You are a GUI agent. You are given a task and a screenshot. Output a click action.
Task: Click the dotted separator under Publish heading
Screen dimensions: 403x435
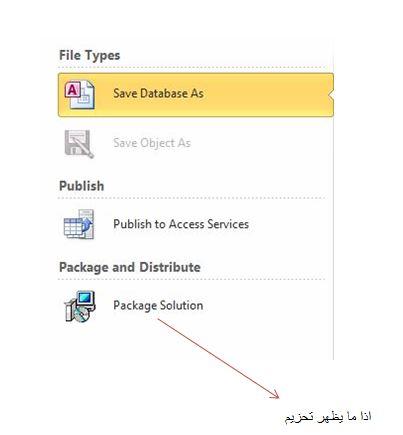click(x=192, y=198)
